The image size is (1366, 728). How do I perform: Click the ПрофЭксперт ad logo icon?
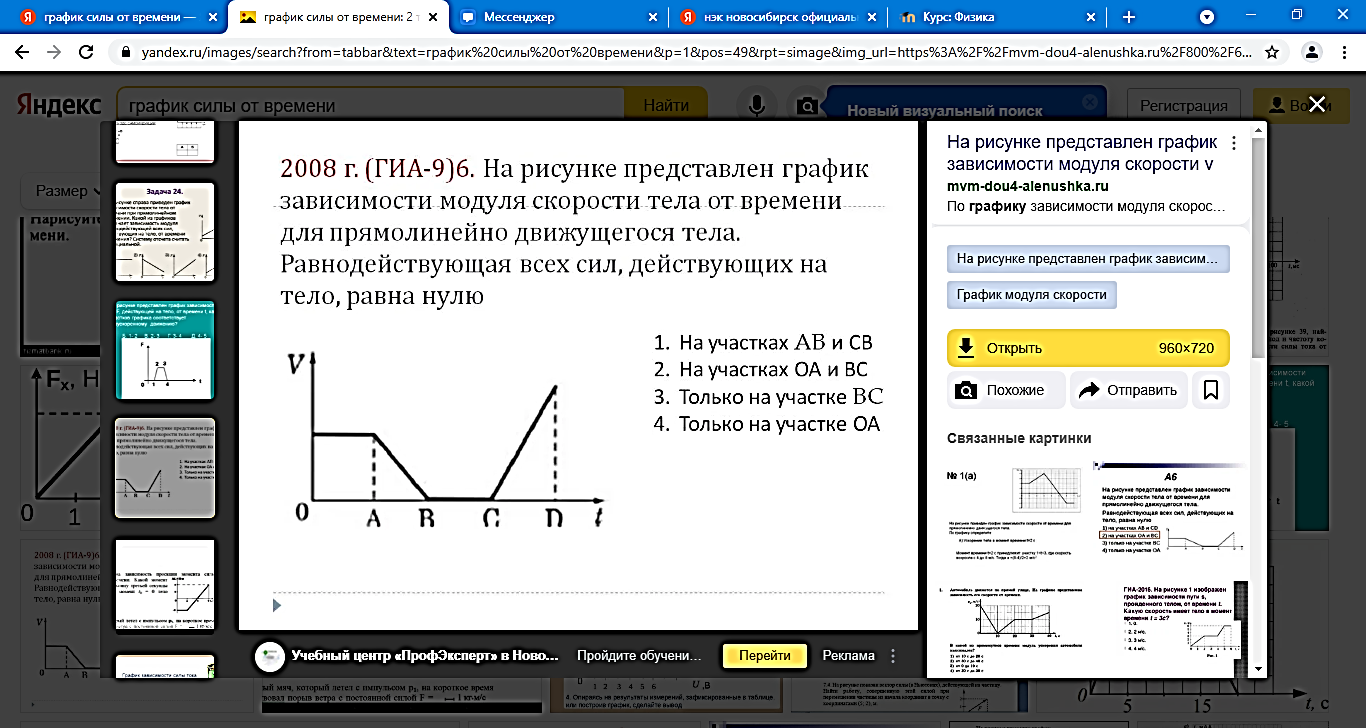pos(268,656)
